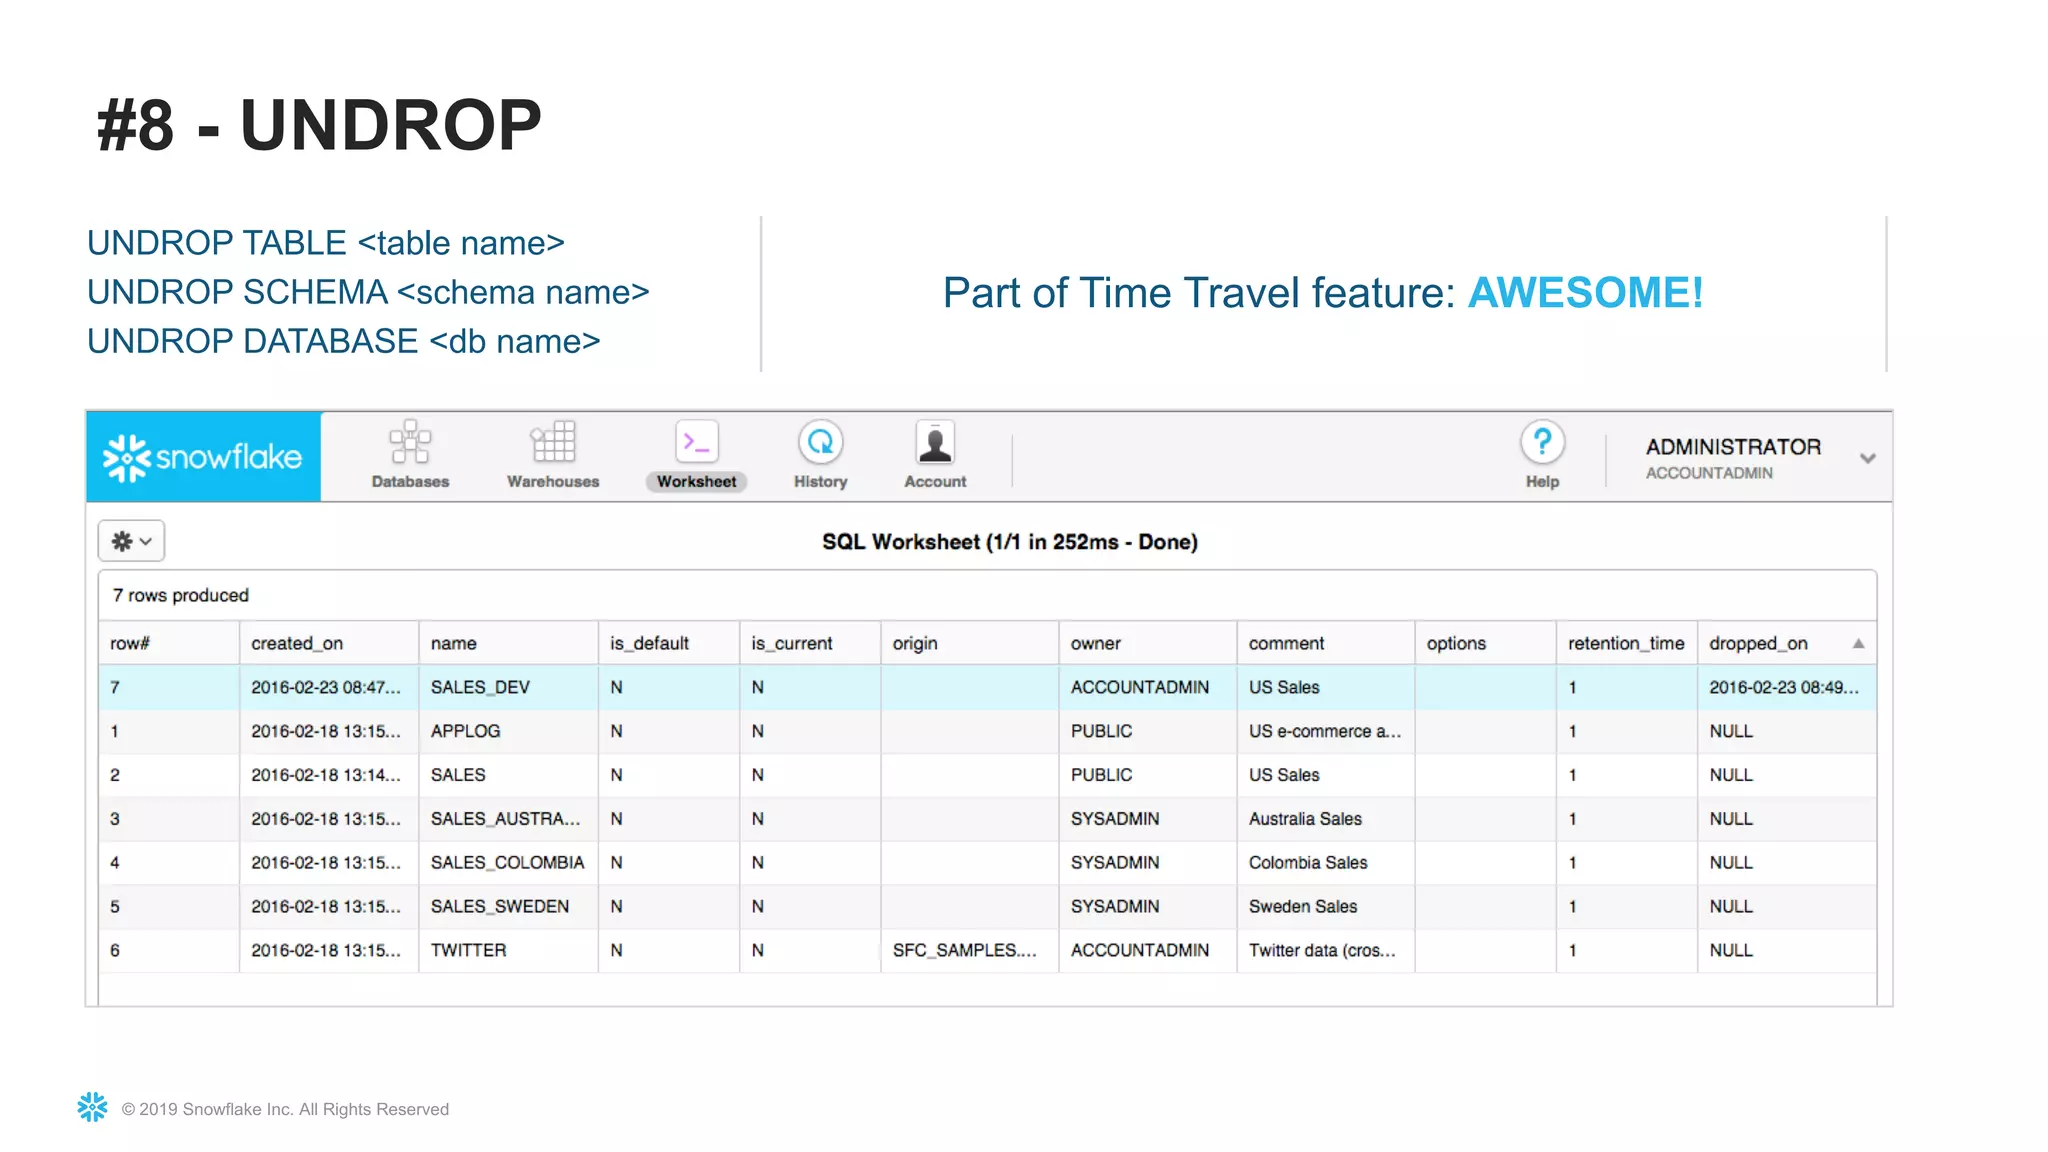
Task: Sort by the comment column header
Action: (x=1326, y=643)
